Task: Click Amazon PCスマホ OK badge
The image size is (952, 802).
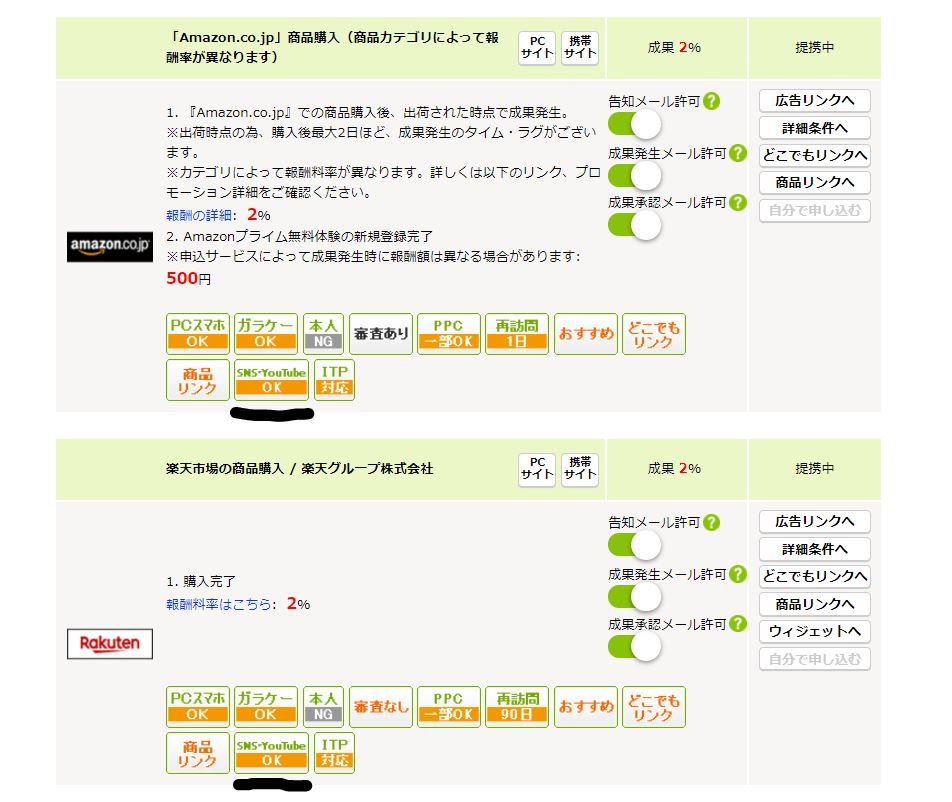Action: (198, 333)
